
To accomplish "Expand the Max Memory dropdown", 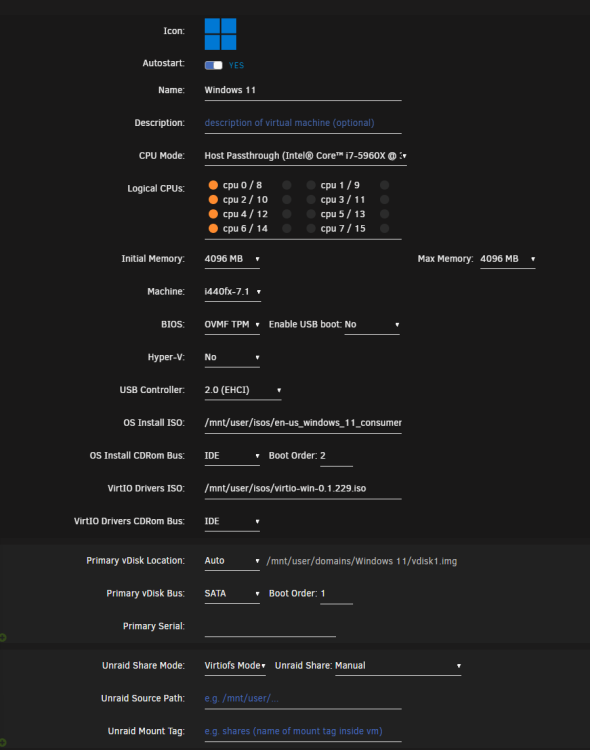I will (508, 259).
